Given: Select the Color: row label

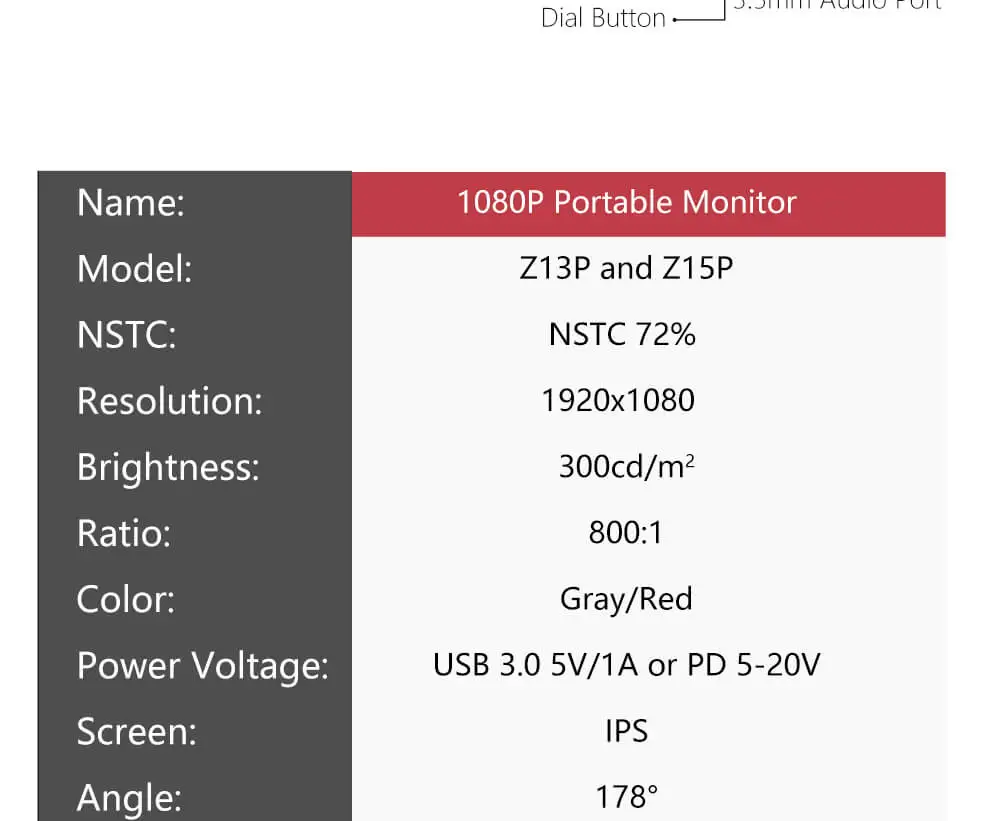Looking at the screenshot, I should (126, 599).
